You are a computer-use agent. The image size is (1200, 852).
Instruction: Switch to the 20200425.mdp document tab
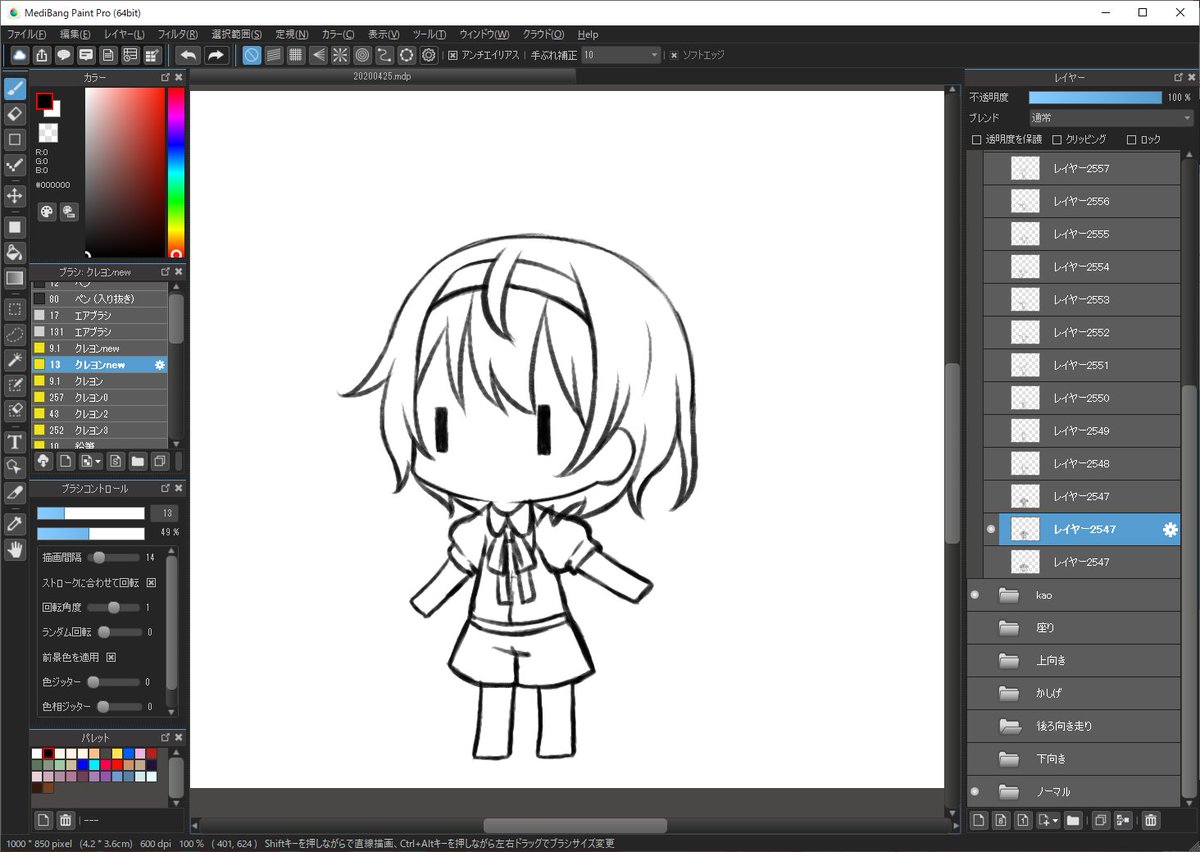pos(381,76)
